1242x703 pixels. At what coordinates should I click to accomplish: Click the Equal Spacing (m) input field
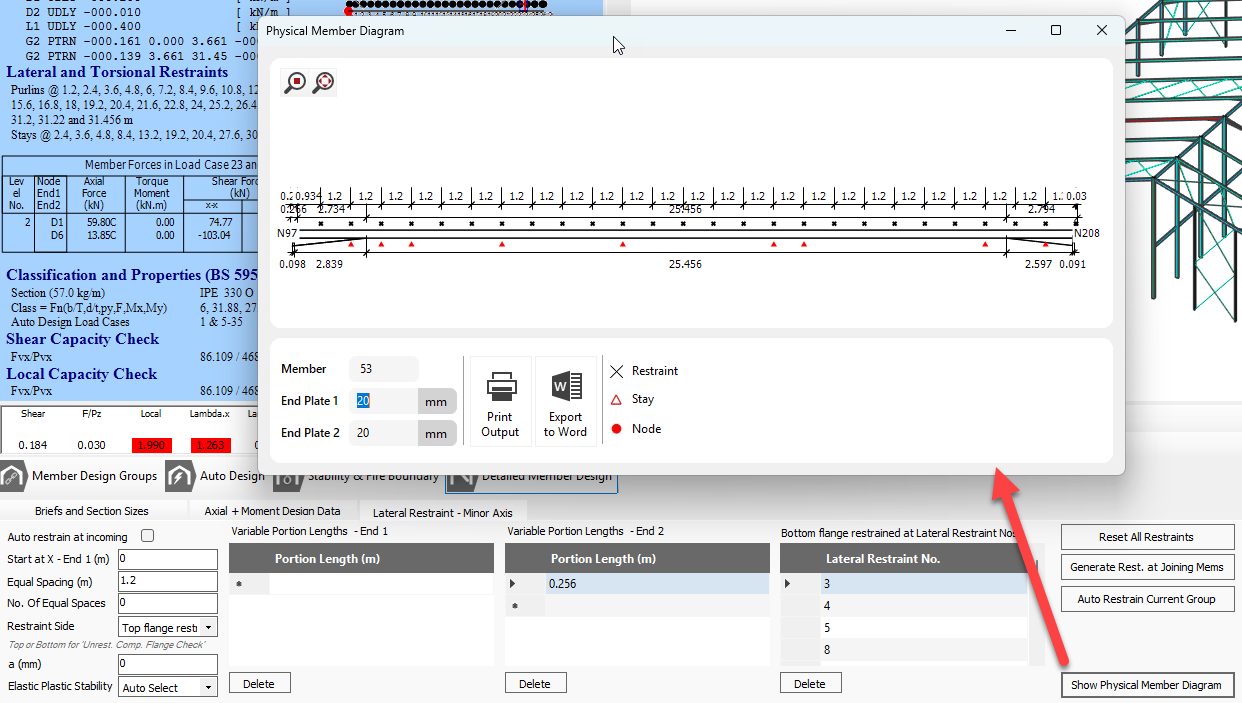pos(167,582)
